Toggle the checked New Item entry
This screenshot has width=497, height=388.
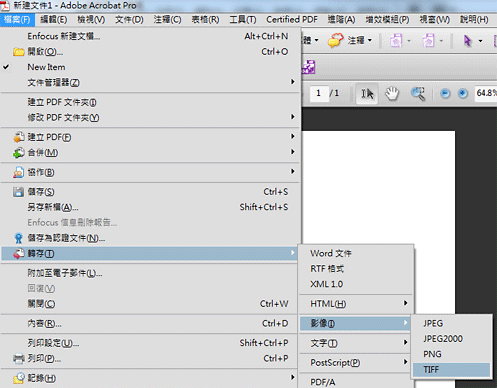click(151, 67)
